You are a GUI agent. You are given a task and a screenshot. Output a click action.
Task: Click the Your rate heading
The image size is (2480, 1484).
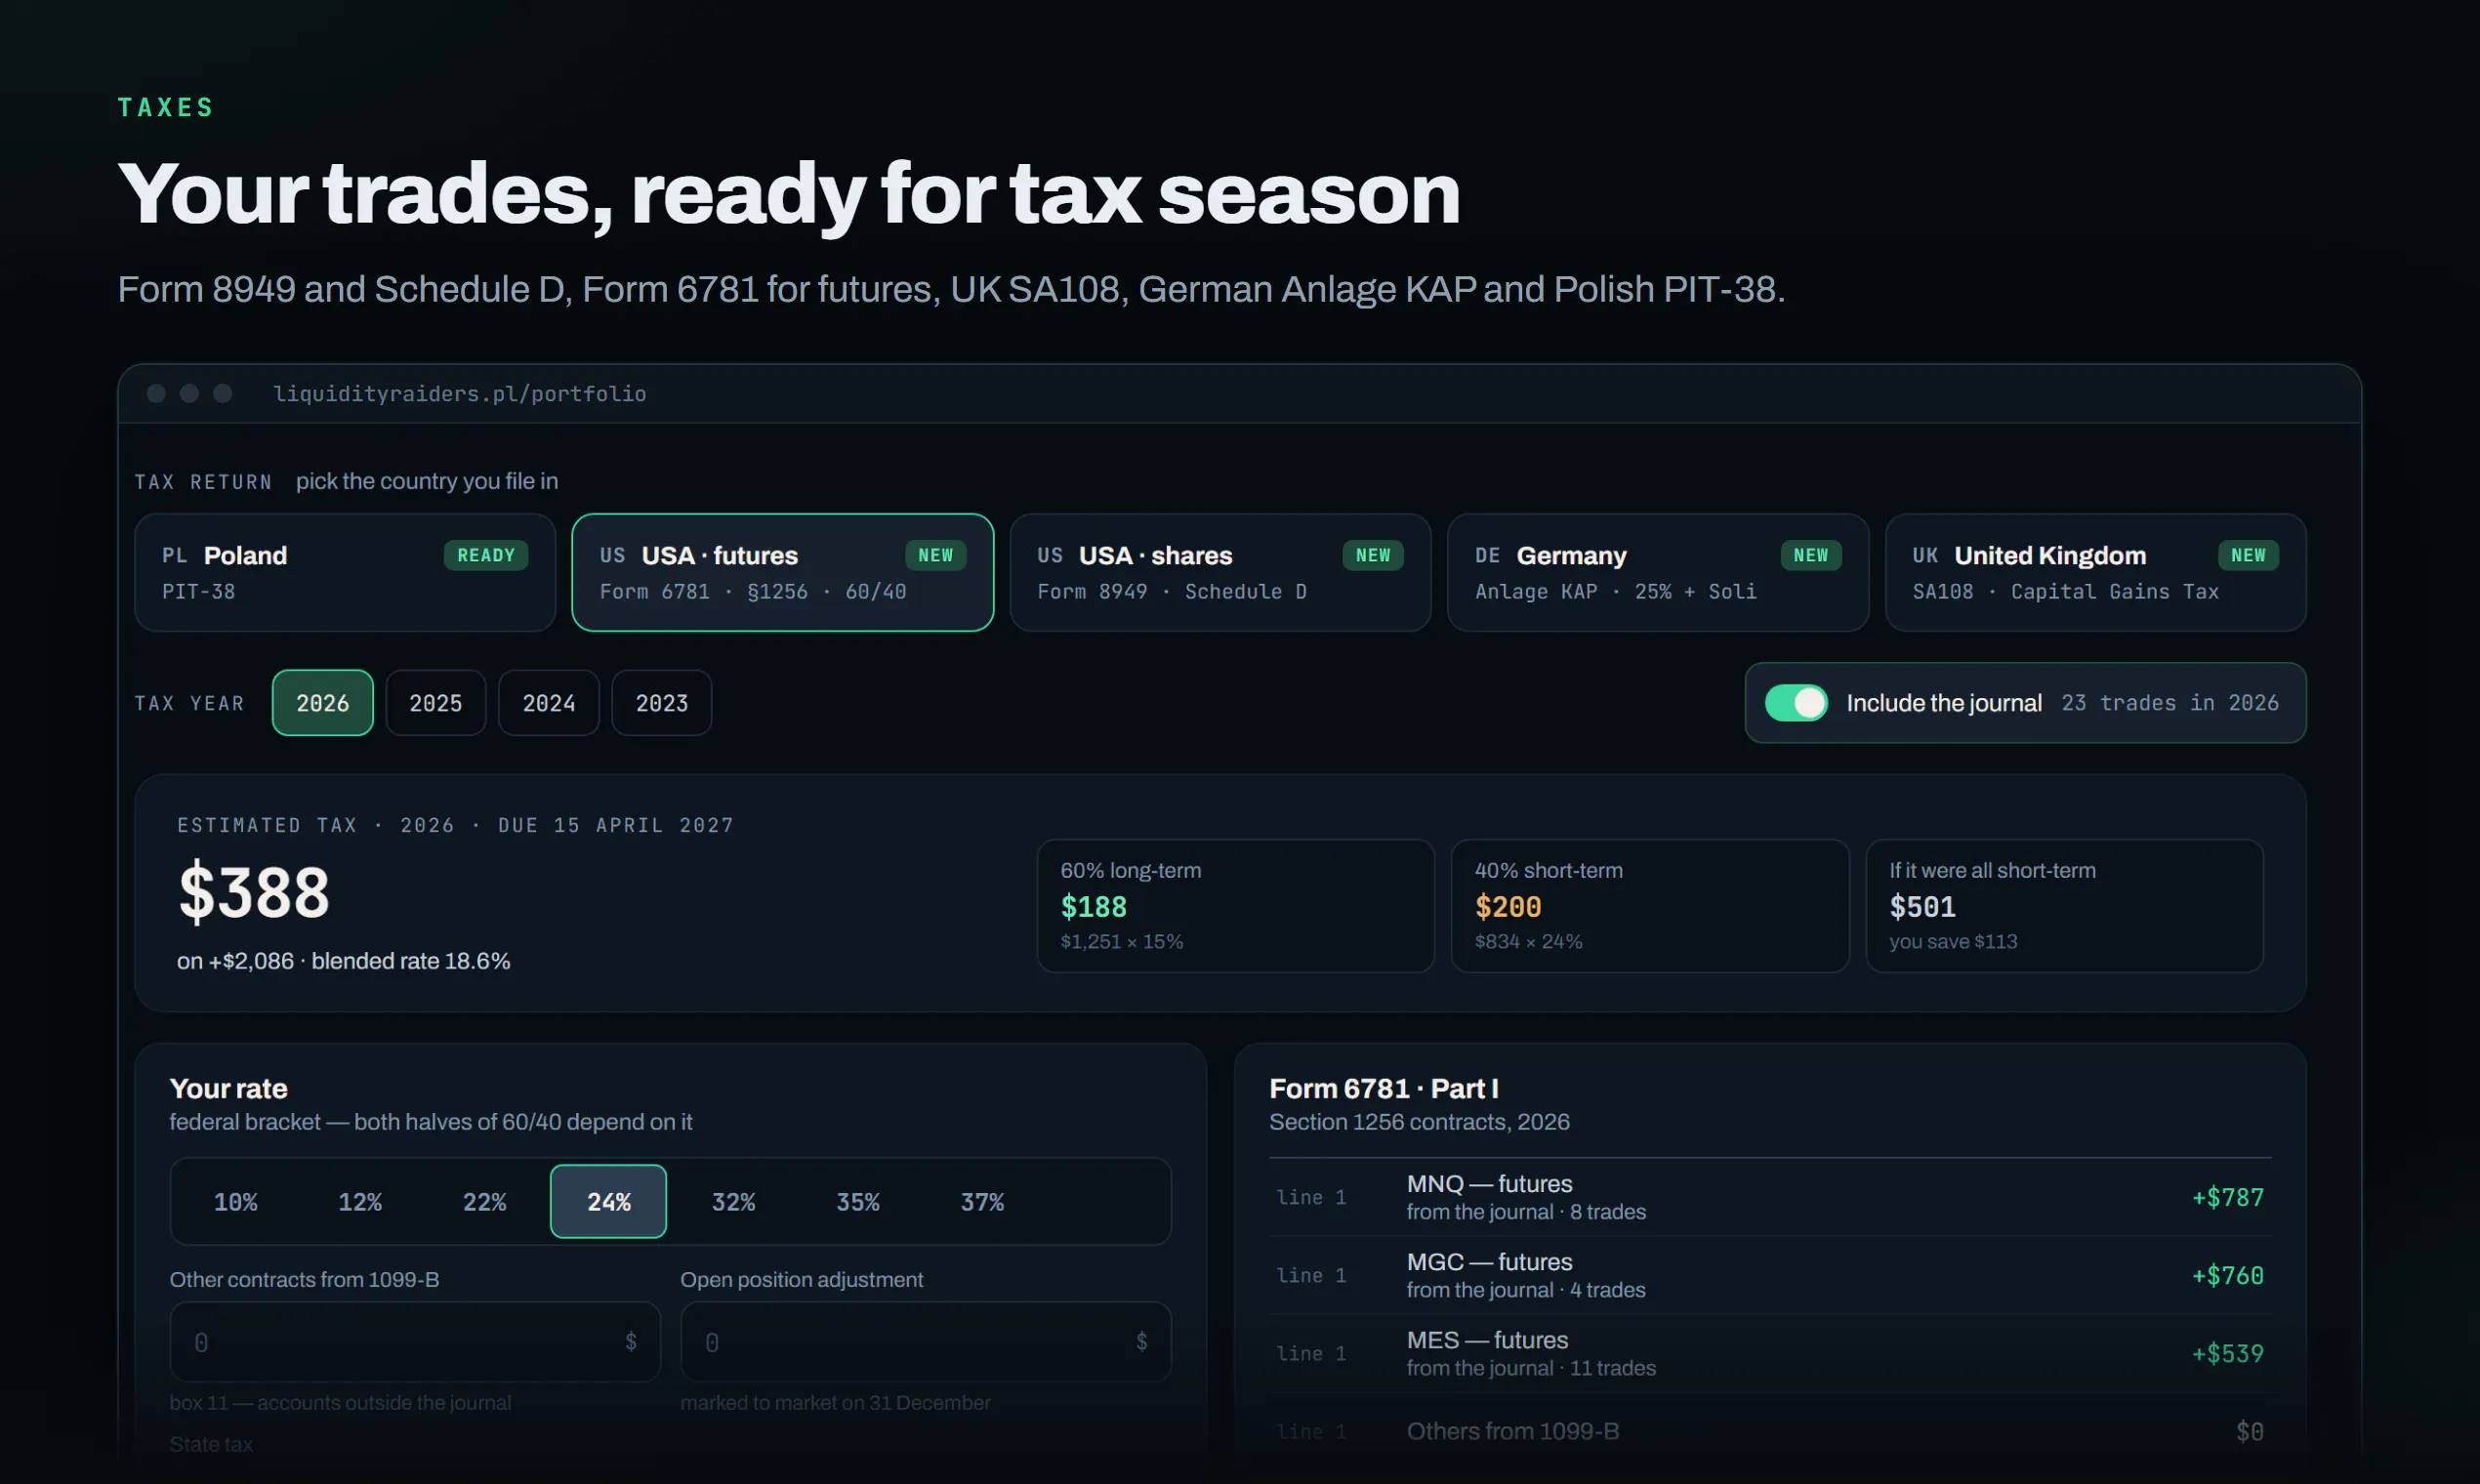pyautogui.click(x=228, y=1088)
